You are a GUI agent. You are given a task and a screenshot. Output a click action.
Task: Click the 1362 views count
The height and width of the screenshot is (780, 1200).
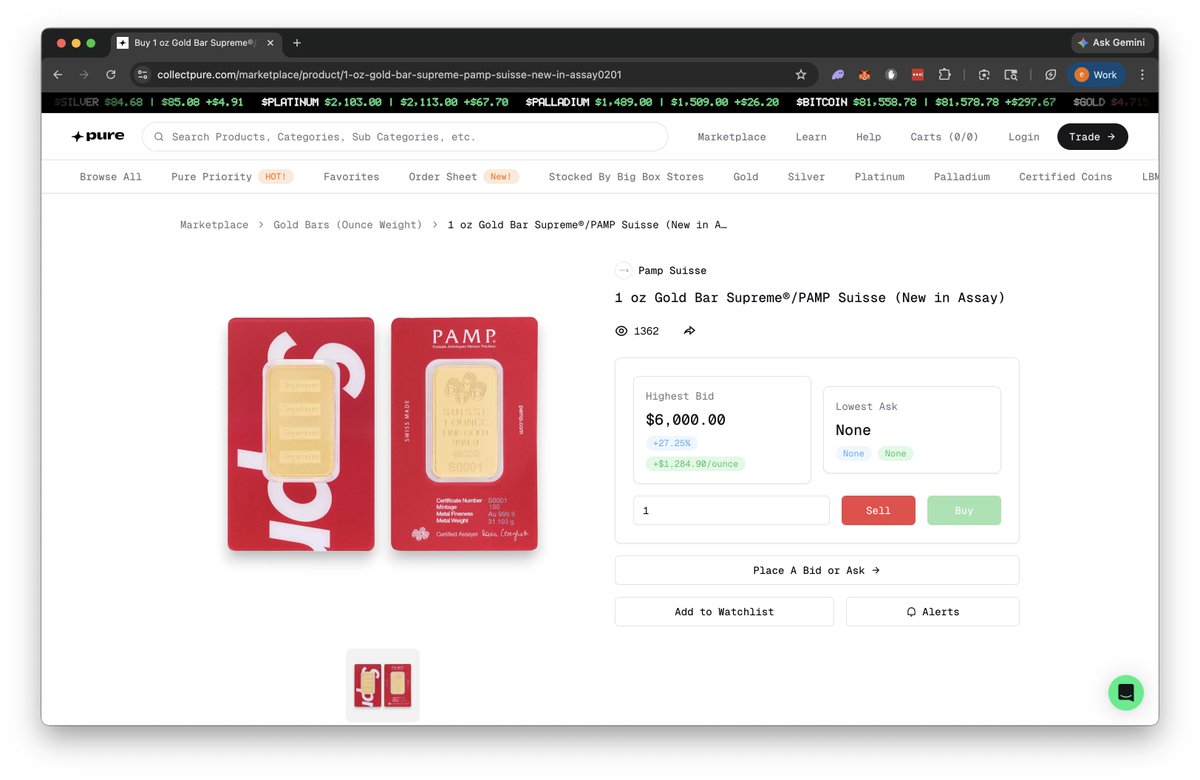click(646, 331)
